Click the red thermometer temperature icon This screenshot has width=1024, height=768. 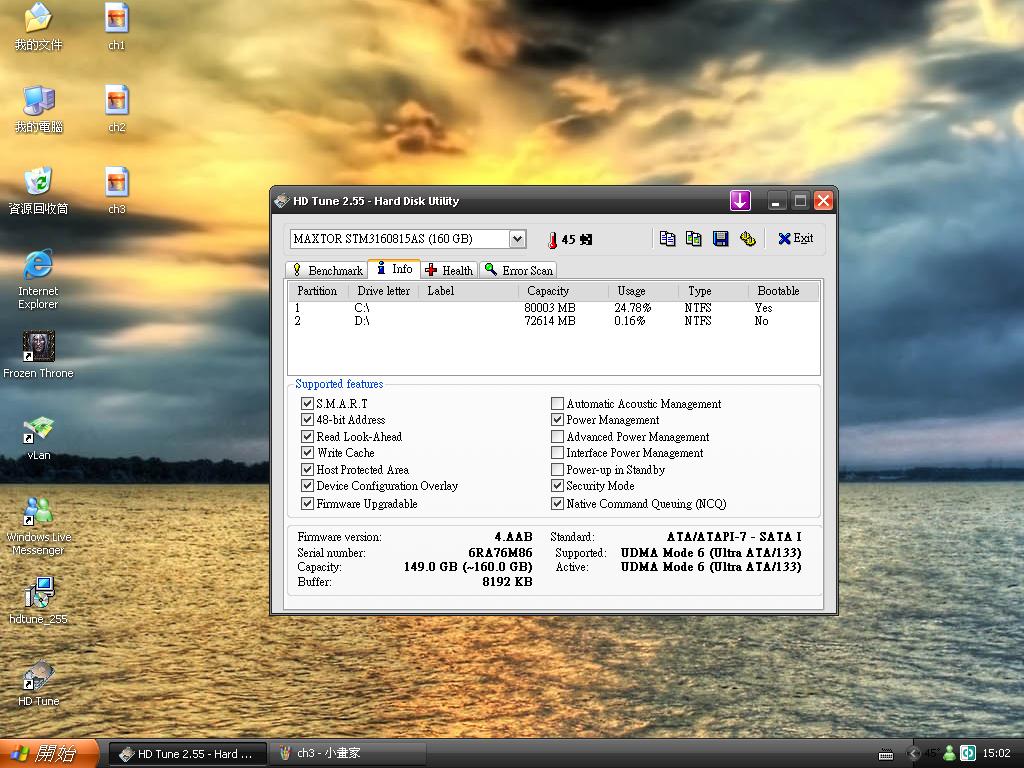pyautogui.click(x=551, y=240)
